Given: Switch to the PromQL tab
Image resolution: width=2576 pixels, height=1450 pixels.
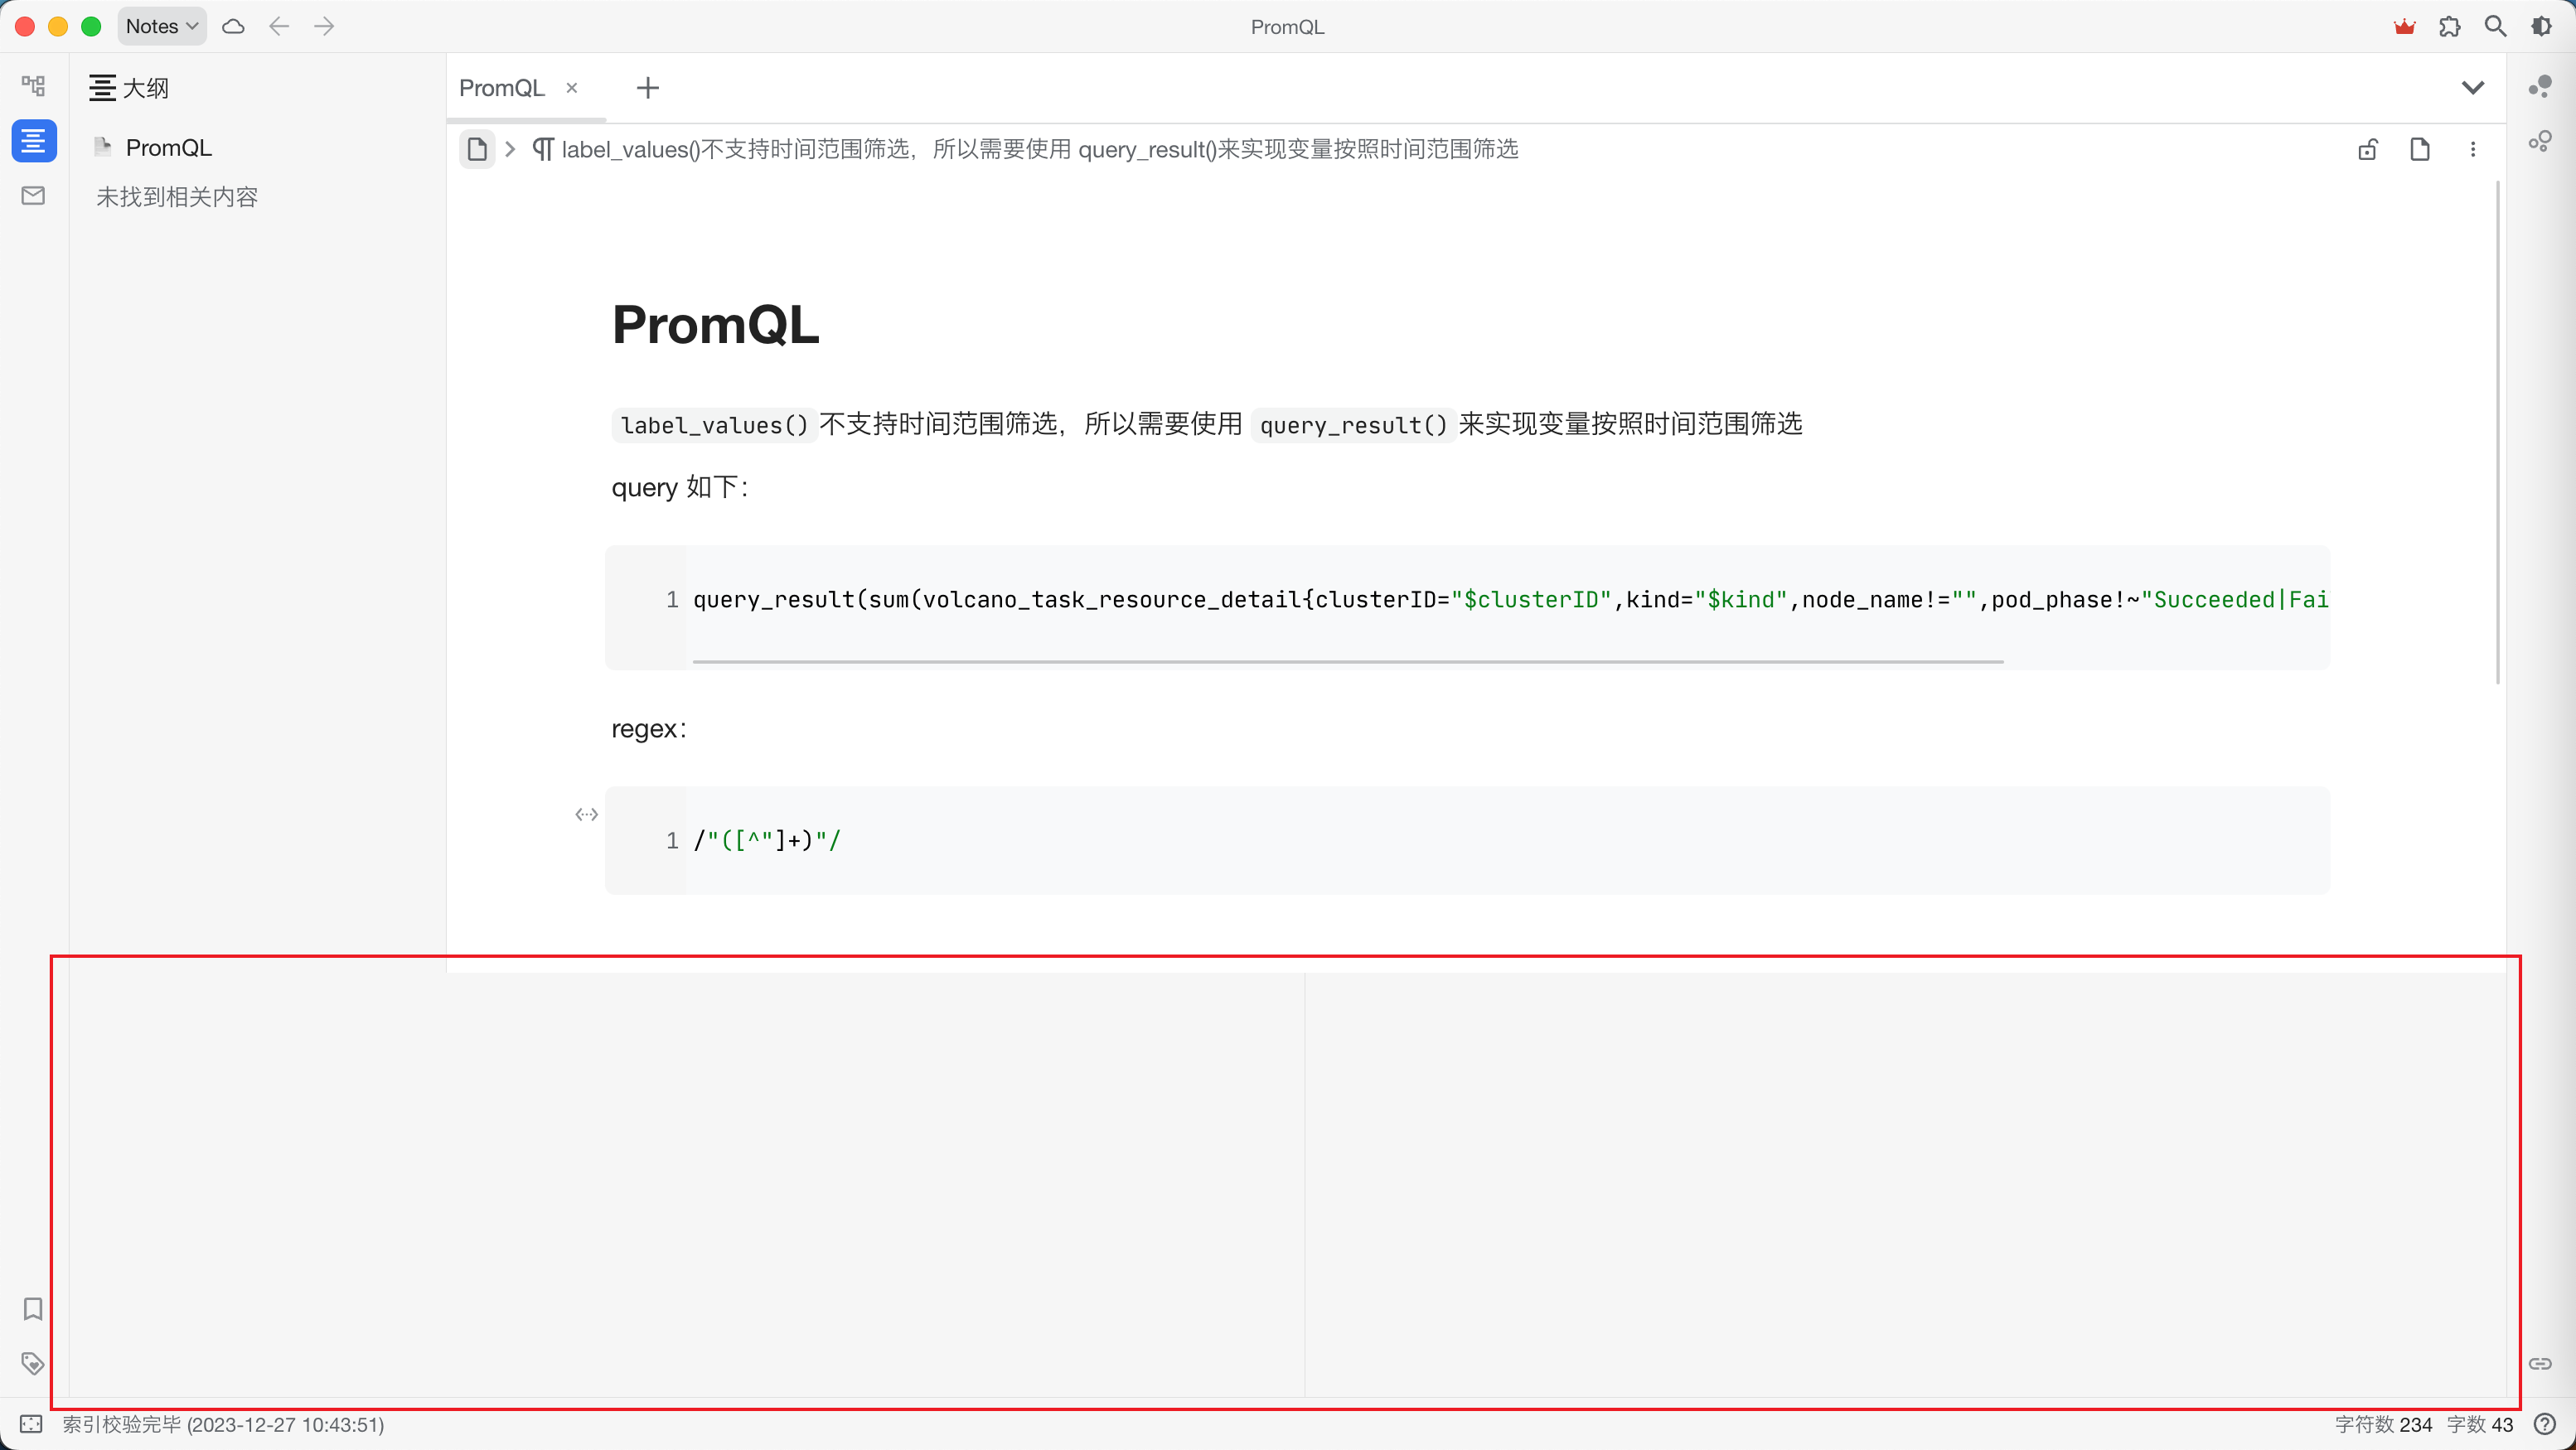Looking at the screenshot, I should click(502, 88).
